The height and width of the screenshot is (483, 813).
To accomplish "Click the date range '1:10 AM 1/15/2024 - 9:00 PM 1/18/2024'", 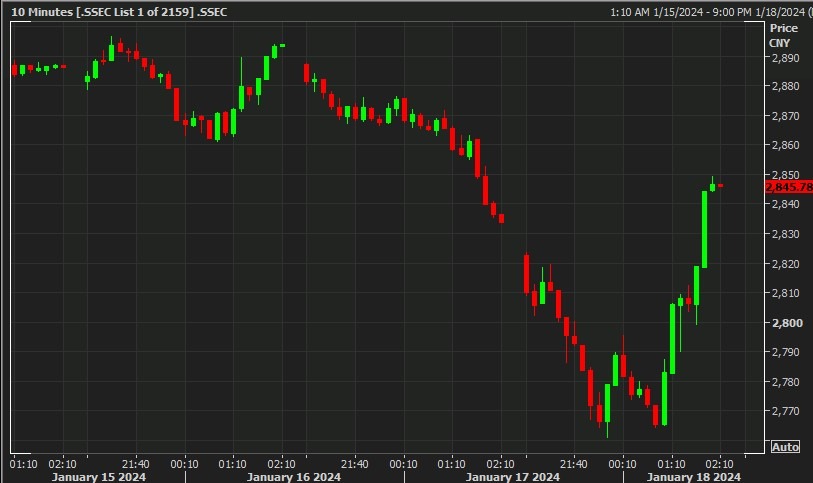I will coord(707,12).
